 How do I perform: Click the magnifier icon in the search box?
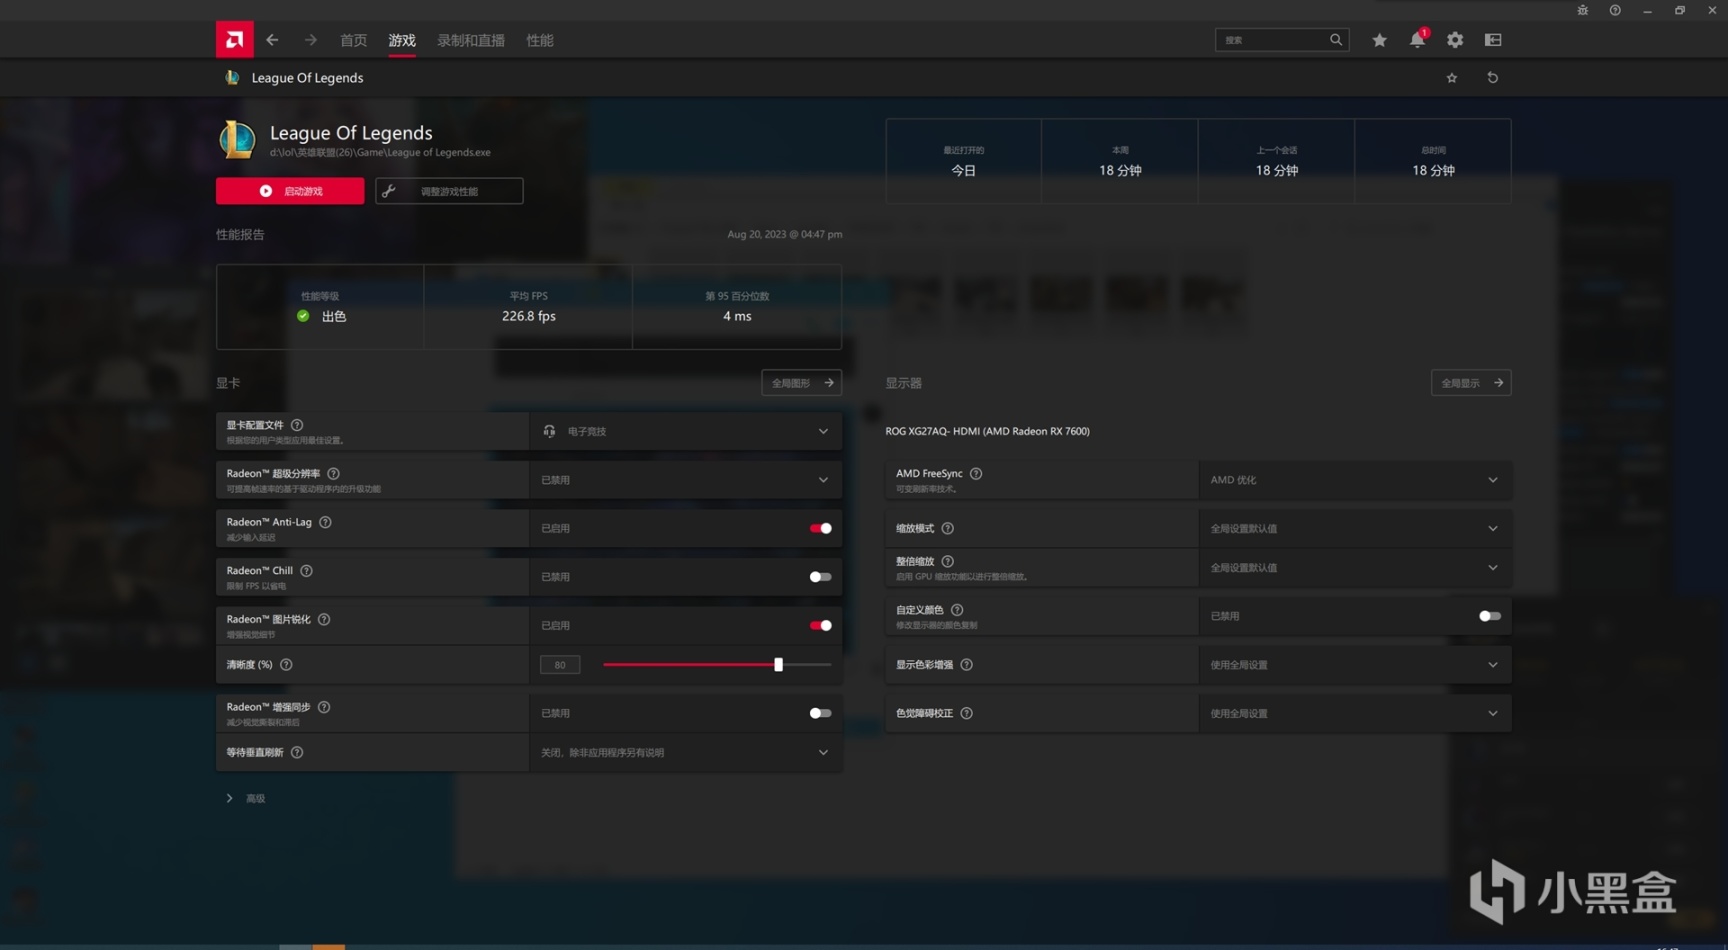1336,40
